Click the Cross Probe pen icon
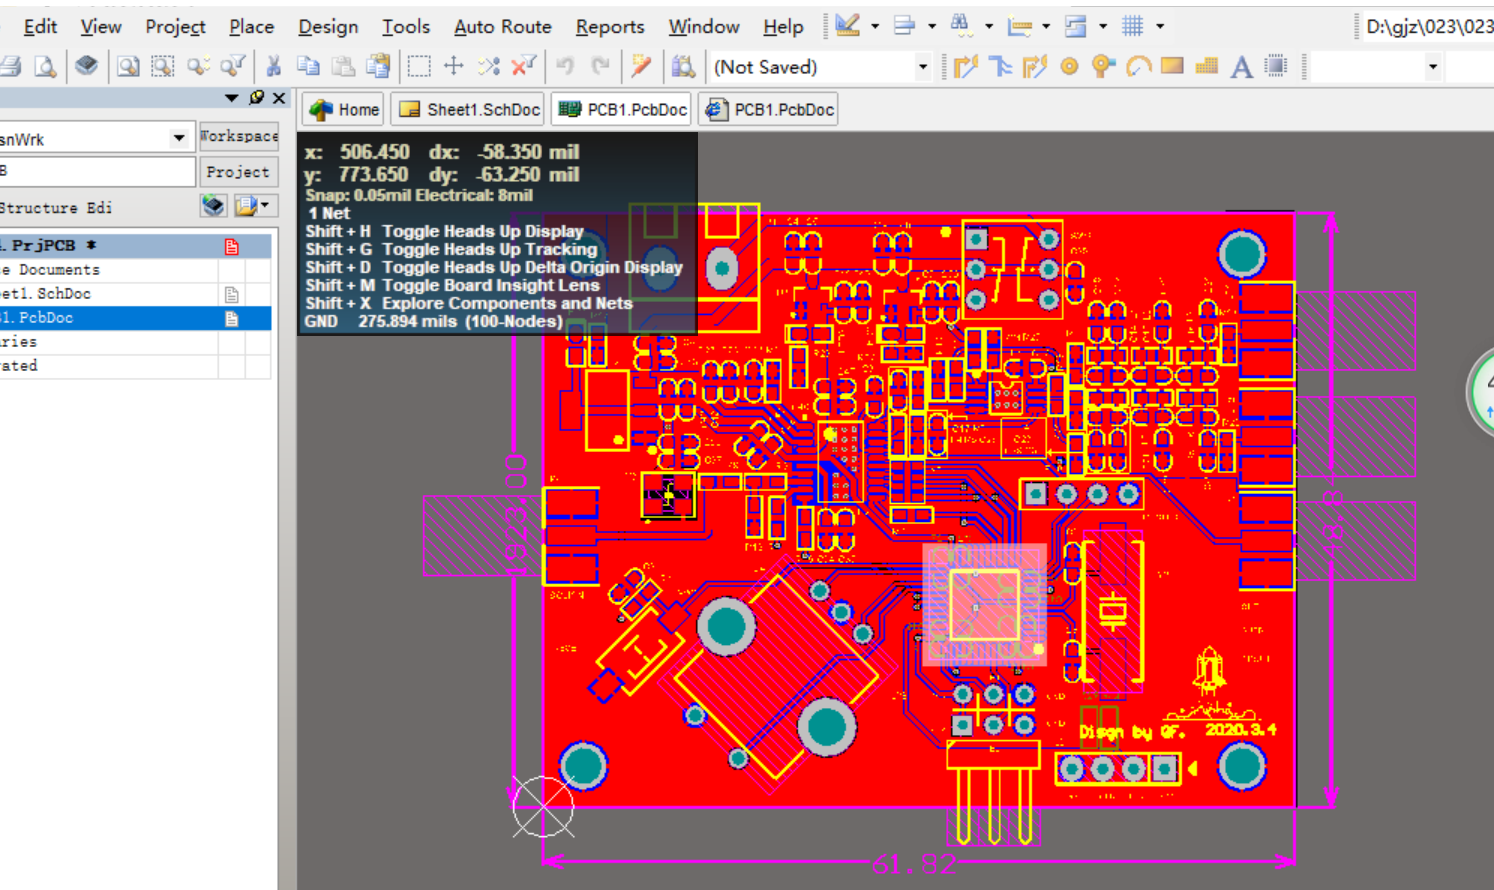Screen dimensions: 1494x890 (641, 67)
